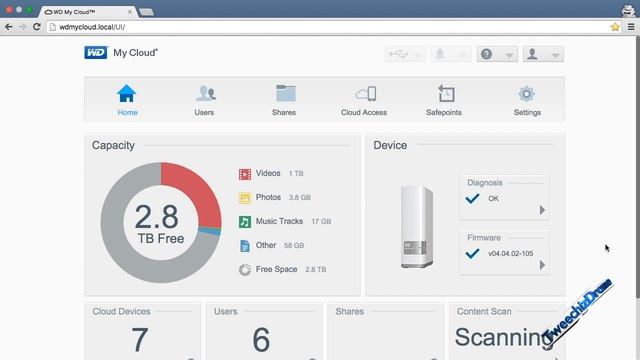Viewport: 640px width, 360px height.
Task: Open the Home tab icon
Action: tap(127, 93)
